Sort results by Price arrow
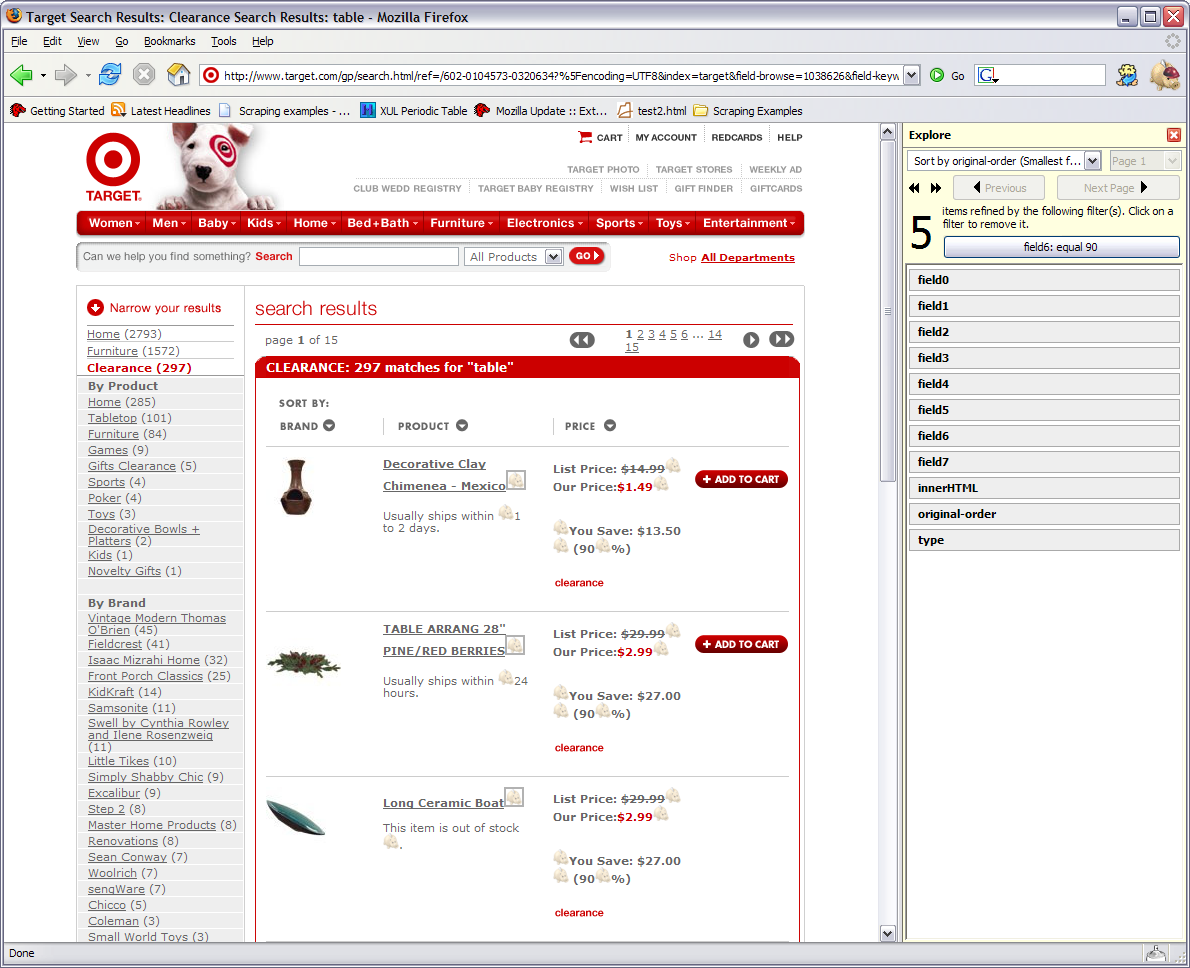The height and width of the screenshot is (968, 1190). tap(610, 426)
